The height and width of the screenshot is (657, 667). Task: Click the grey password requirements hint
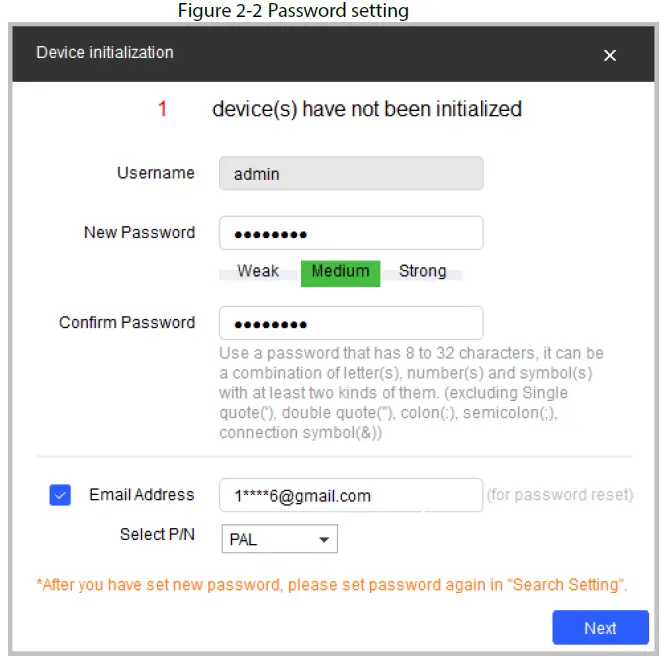[x=411, y=393]
